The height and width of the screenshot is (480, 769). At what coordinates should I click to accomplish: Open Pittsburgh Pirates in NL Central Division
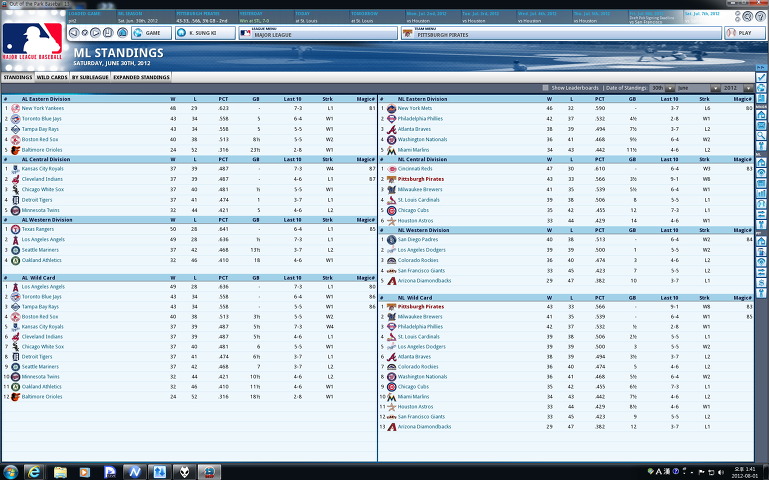(421, 179)
